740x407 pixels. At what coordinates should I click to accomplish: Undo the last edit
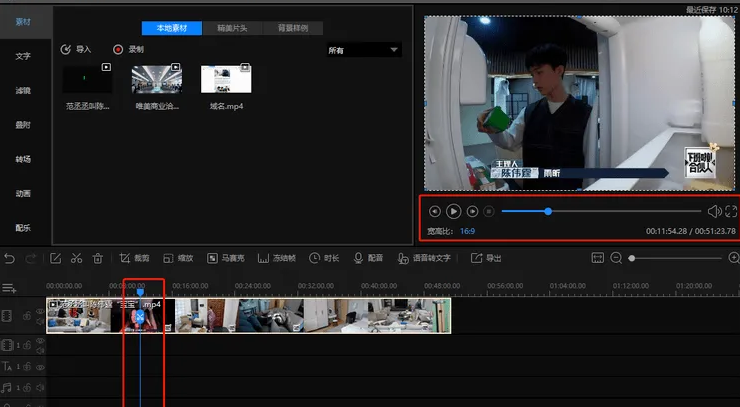point(9,258)
